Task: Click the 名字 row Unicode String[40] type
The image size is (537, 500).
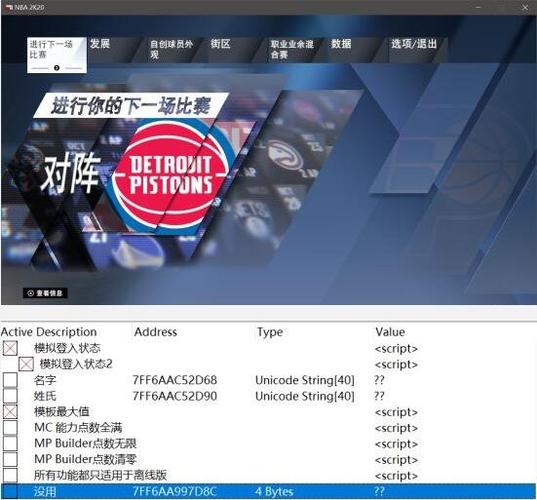Action: [x=305, y=380]
